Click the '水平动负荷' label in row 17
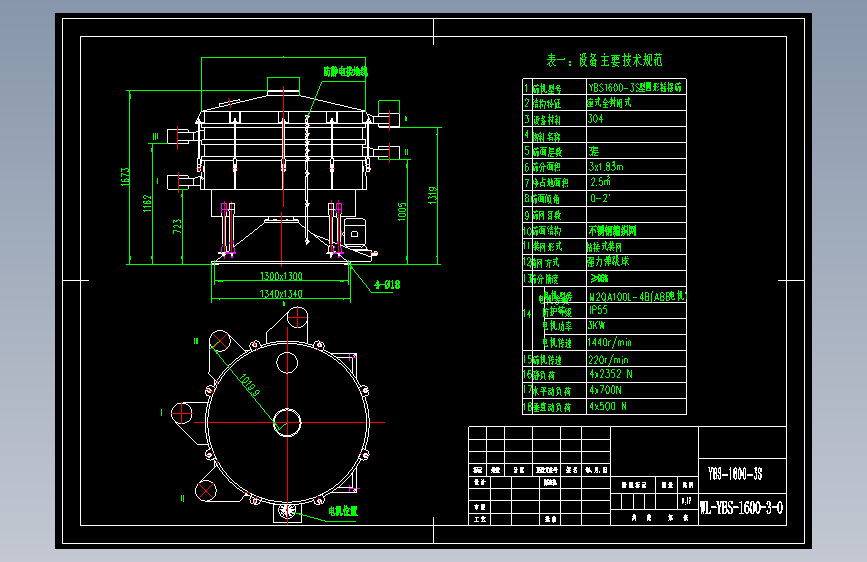Image resolution: width=867 pixels, height=562 pixels. pos(552,391)
